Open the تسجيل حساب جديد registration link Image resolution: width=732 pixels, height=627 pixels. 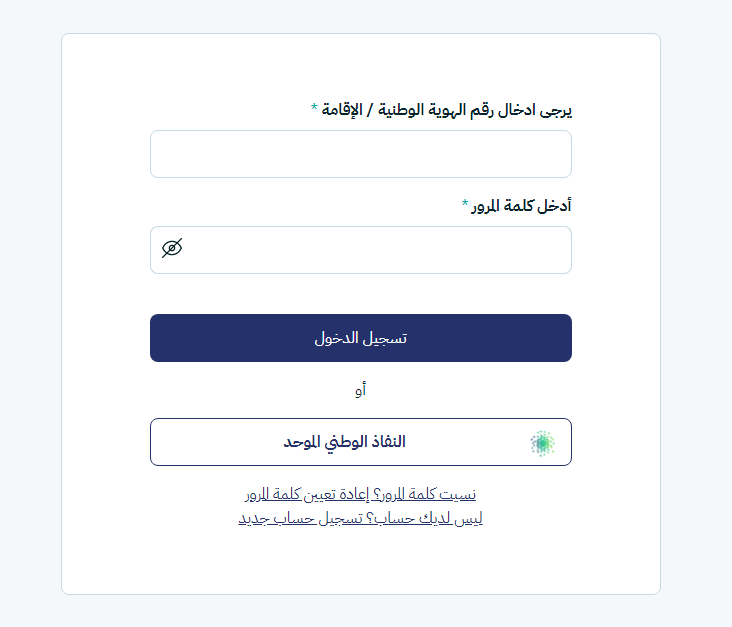tap(311, 519)
